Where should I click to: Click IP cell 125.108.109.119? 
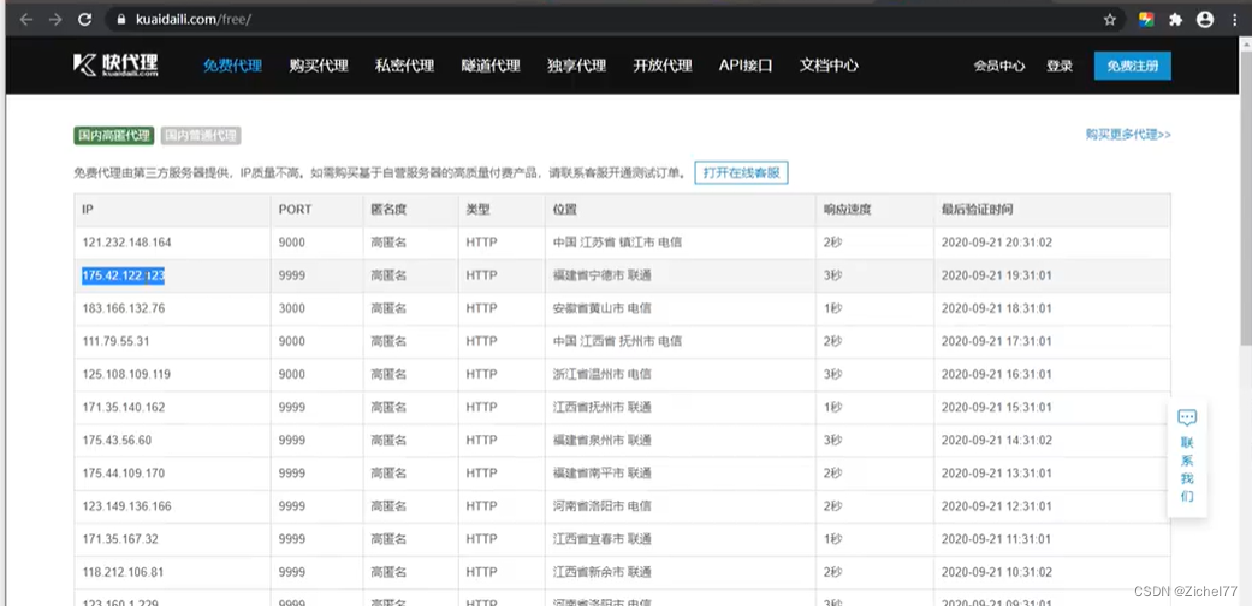pyautogui.click(x=127, y=375)
